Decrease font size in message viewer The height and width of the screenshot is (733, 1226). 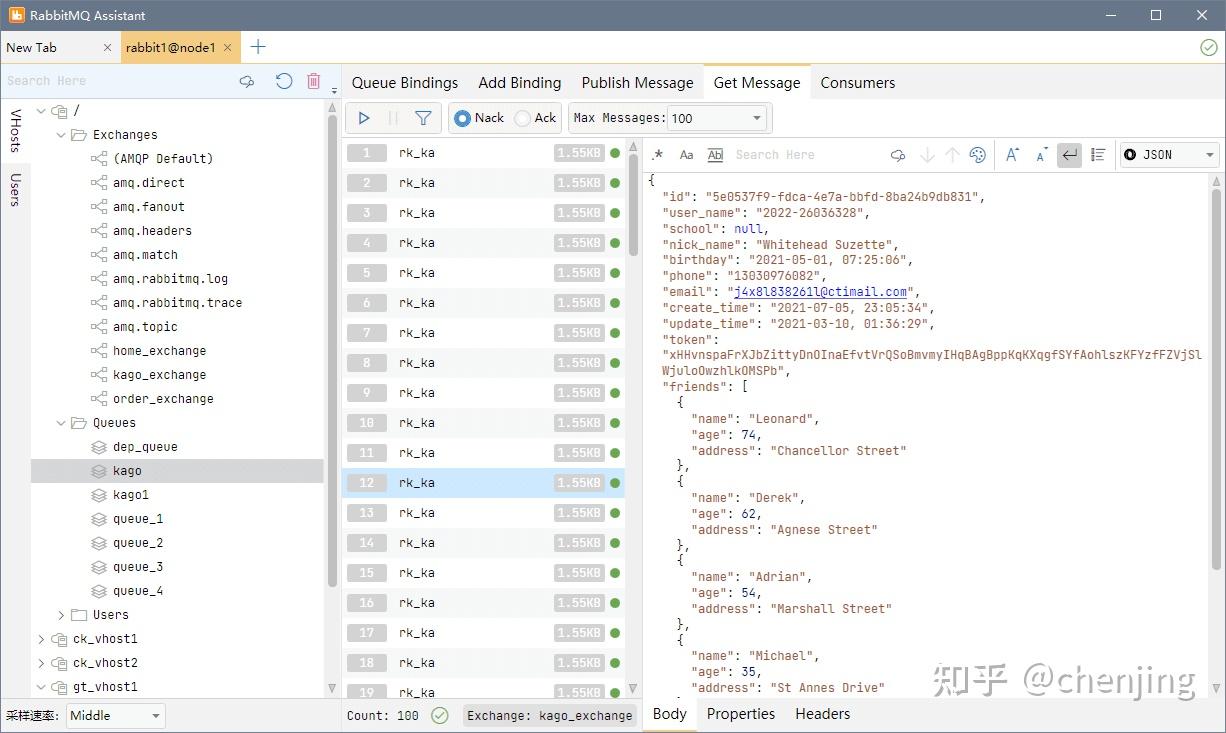(x=1041, y=155)
